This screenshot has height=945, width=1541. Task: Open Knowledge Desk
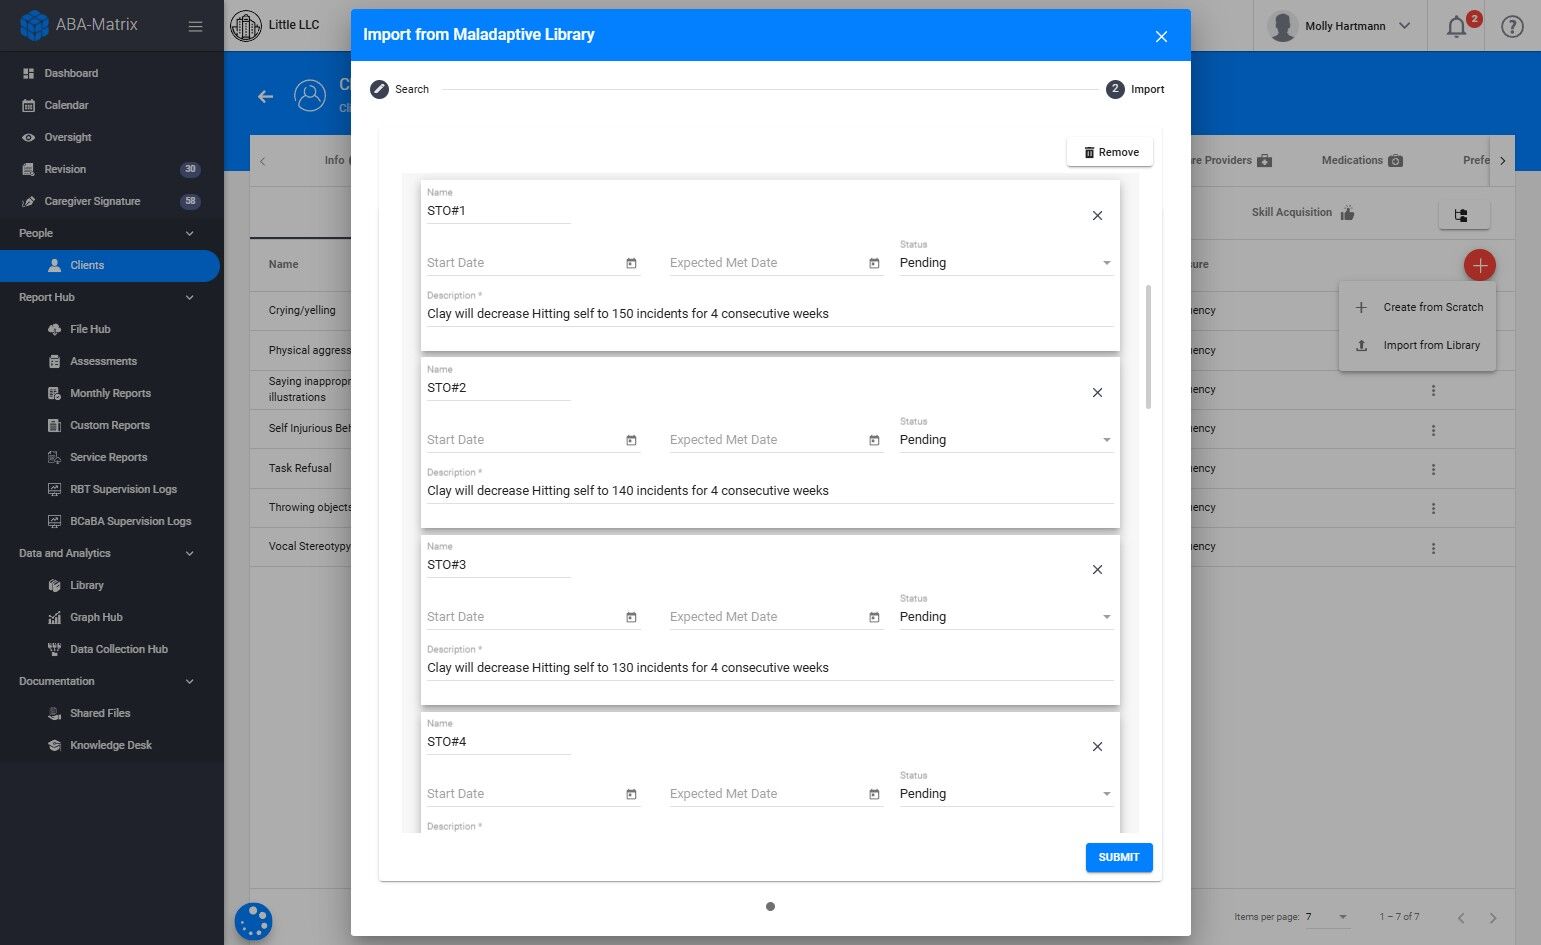coord(110,745)
